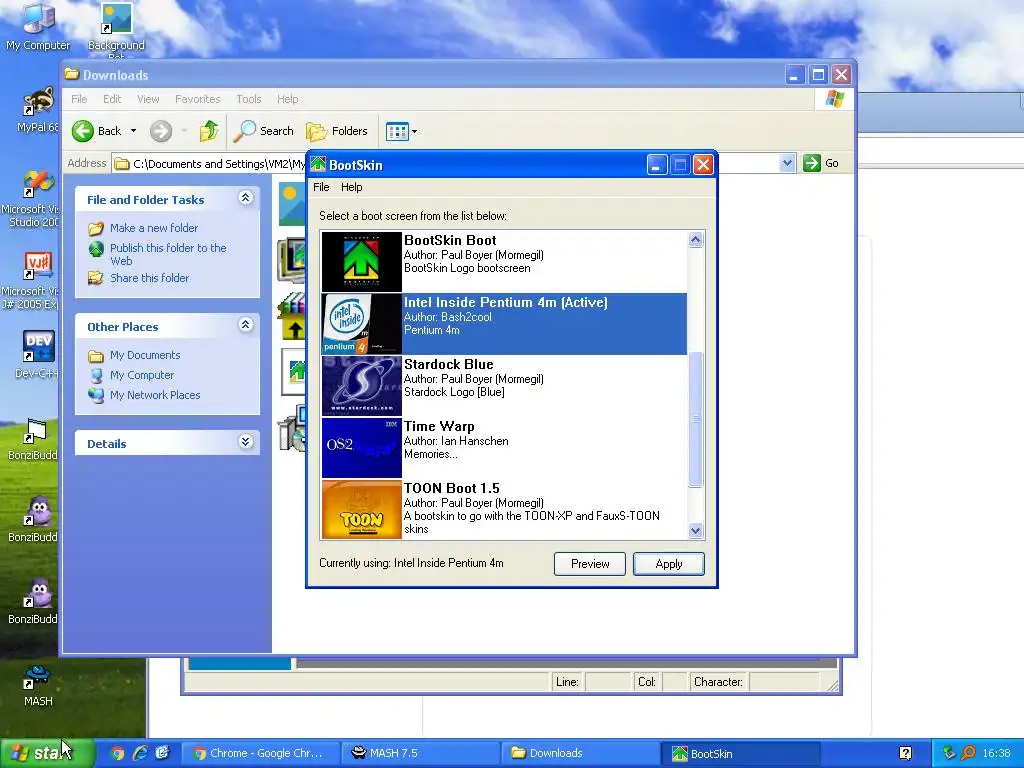1024x768 pixels.
Task: Choose the Stardock Blue boot screen
Action: click(x=504, y=385)
